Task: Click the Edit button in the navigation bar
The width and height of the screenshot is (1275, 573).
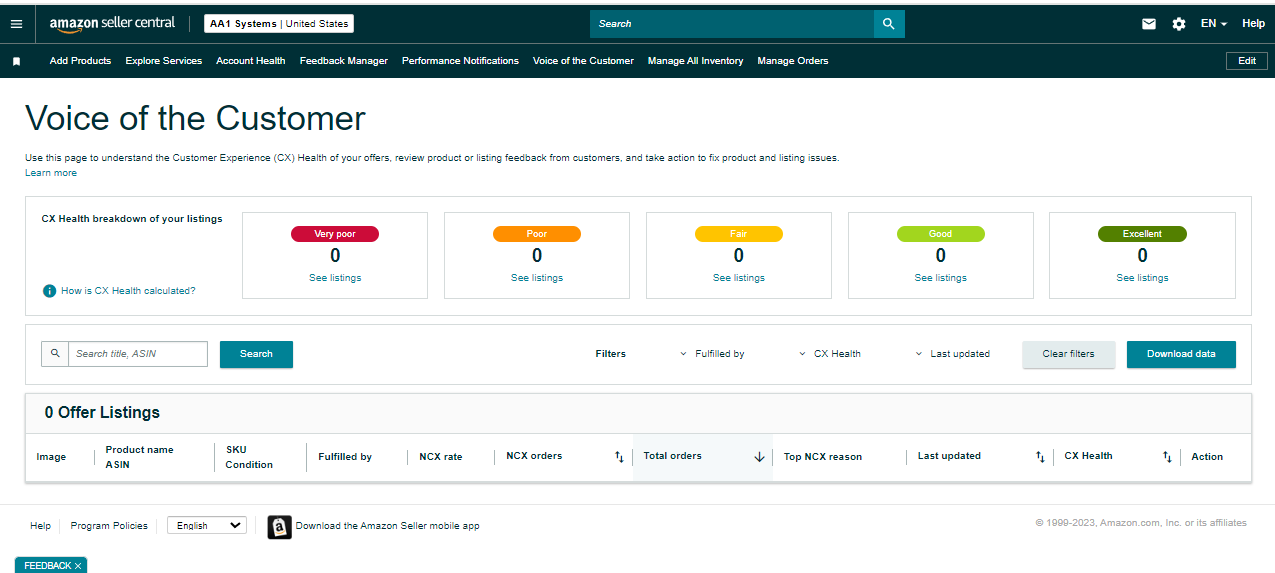Action: [x=1247, y=61]
